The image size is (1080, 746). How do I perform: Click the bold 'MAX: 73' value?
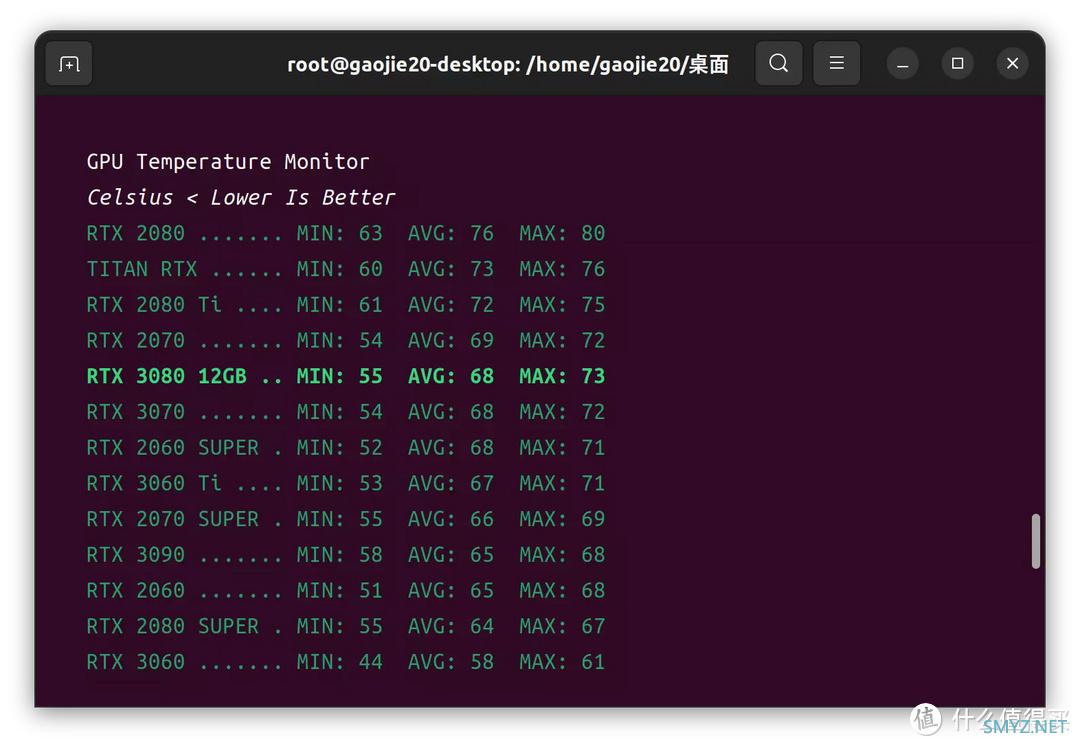click(x=562, y=376)
